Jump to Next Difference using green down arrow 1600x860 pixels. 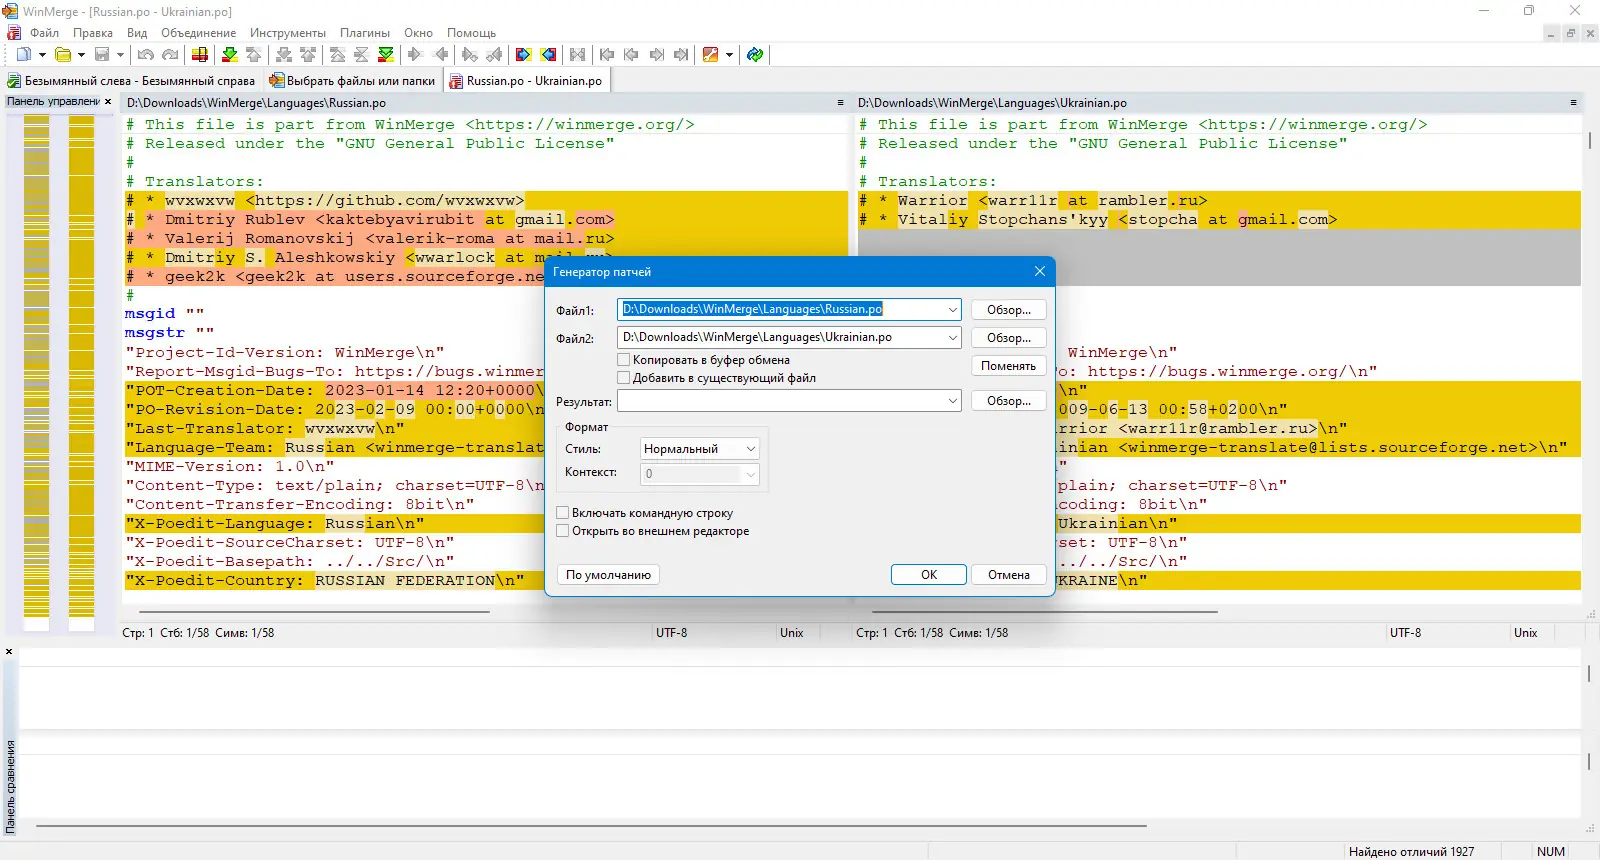230,55
